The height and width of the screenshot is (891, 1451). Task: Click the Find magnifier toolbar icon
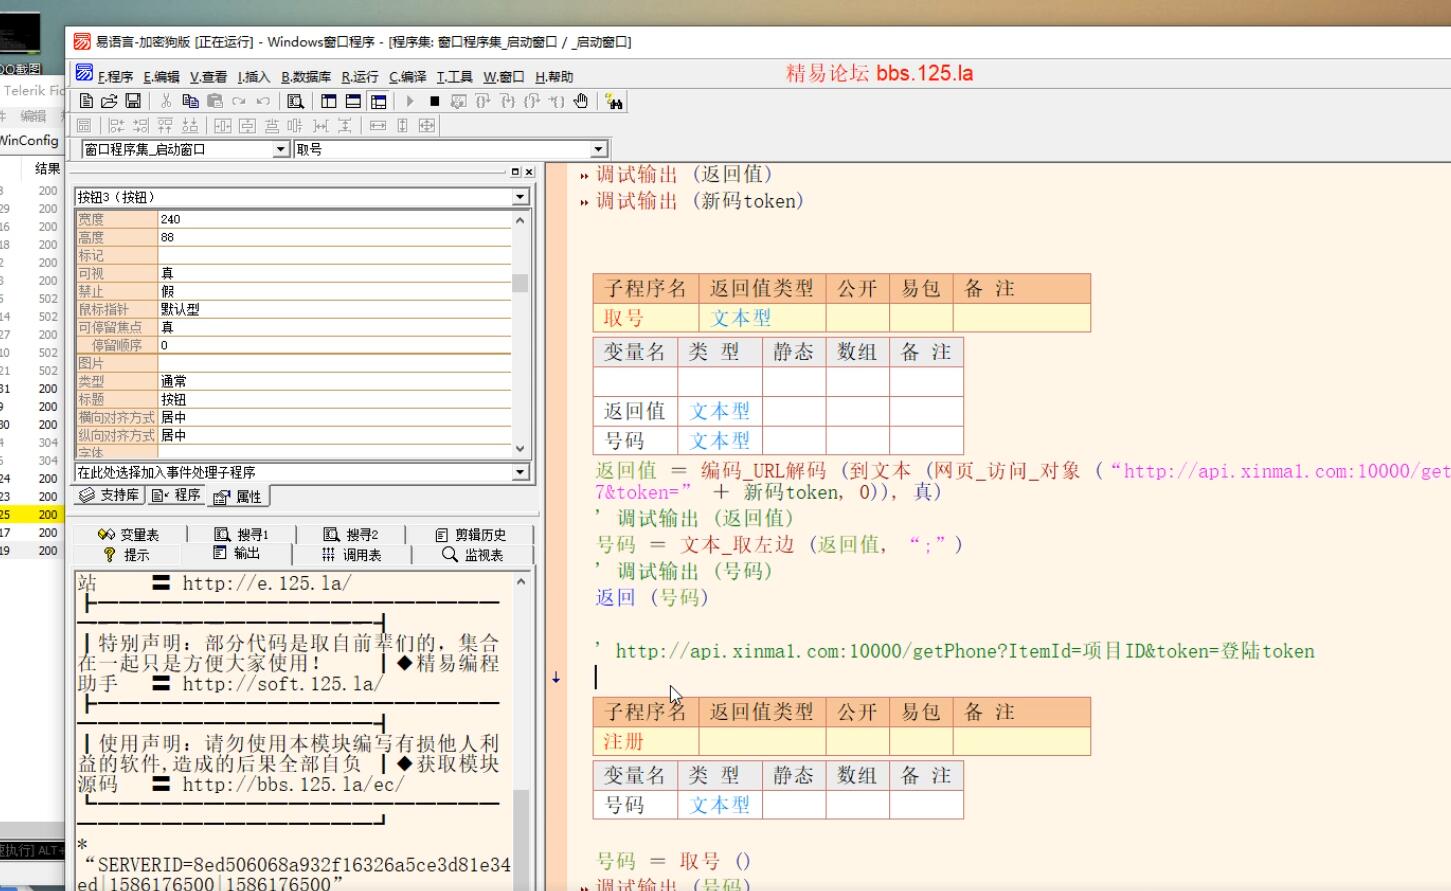[x=295, y=101]
